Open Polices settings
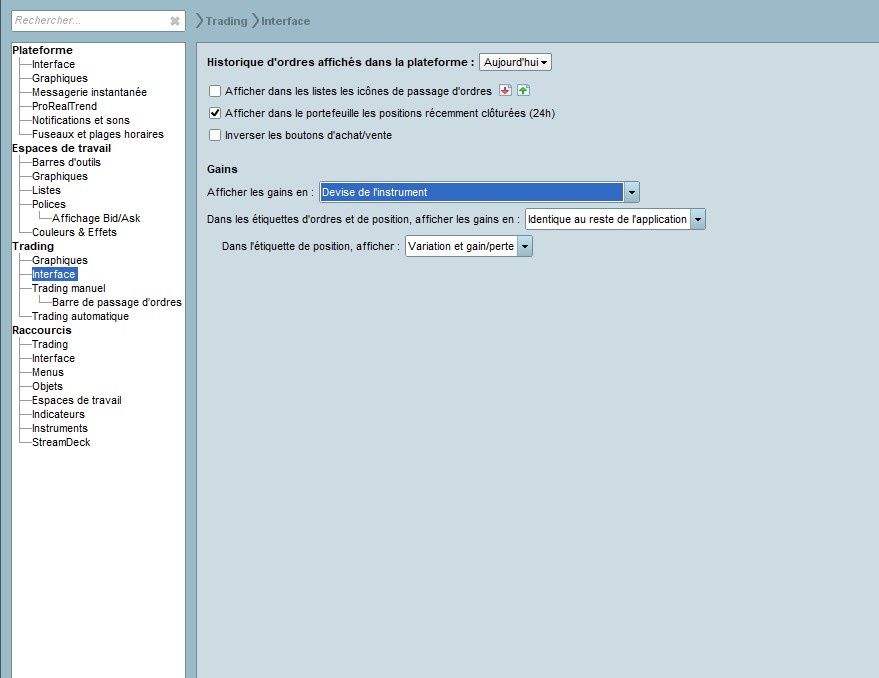The image size is (879, 678). click(49, 204)
